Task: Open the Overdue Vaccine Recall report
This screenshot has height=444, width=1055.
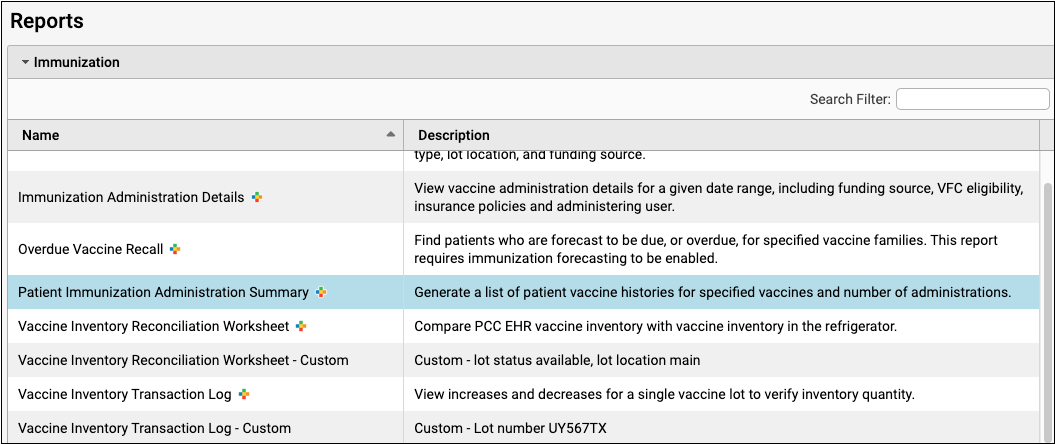Action: (x=91, y=249)
